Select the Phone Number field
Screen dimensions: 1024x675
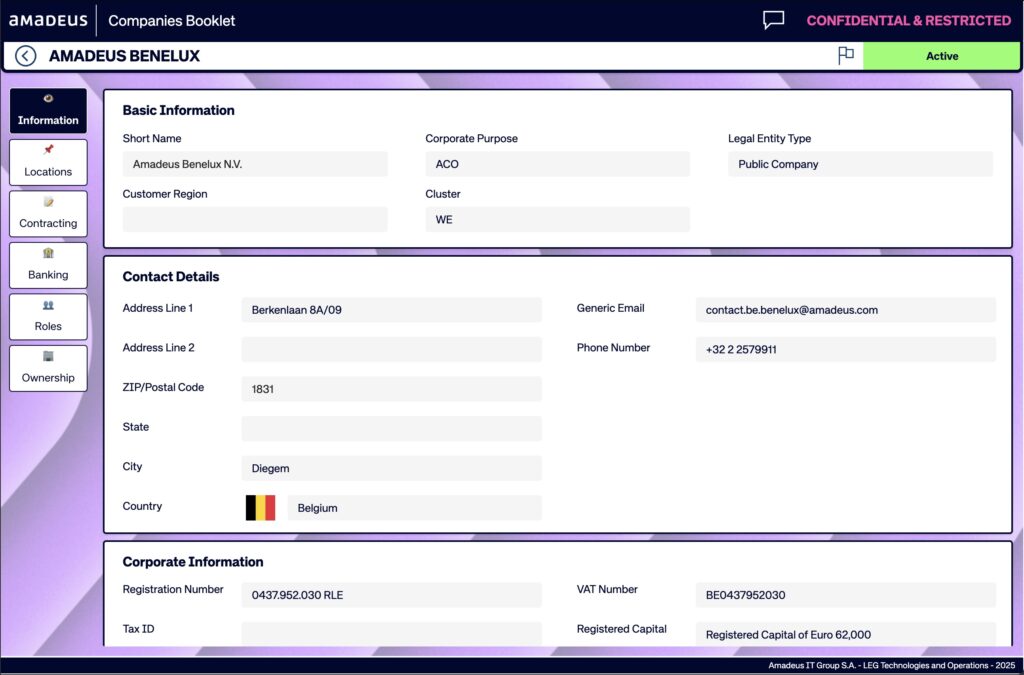(x=846, y=349)
